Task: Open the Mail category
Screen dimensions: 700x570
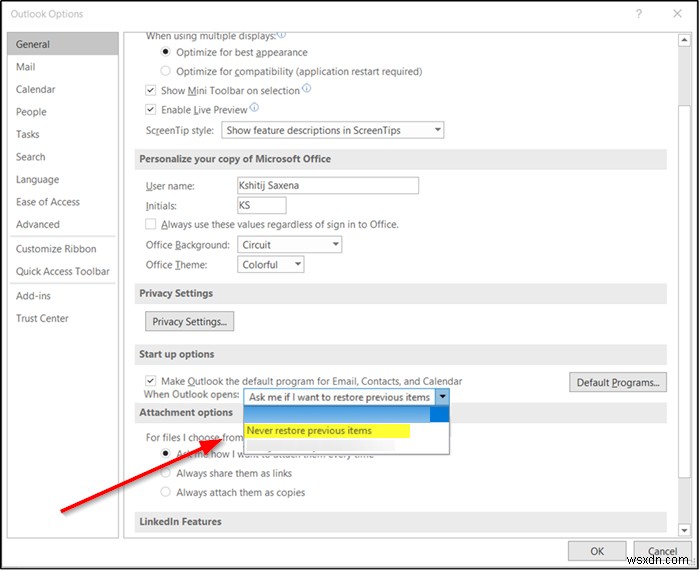Action: click(x=63, y=67)
